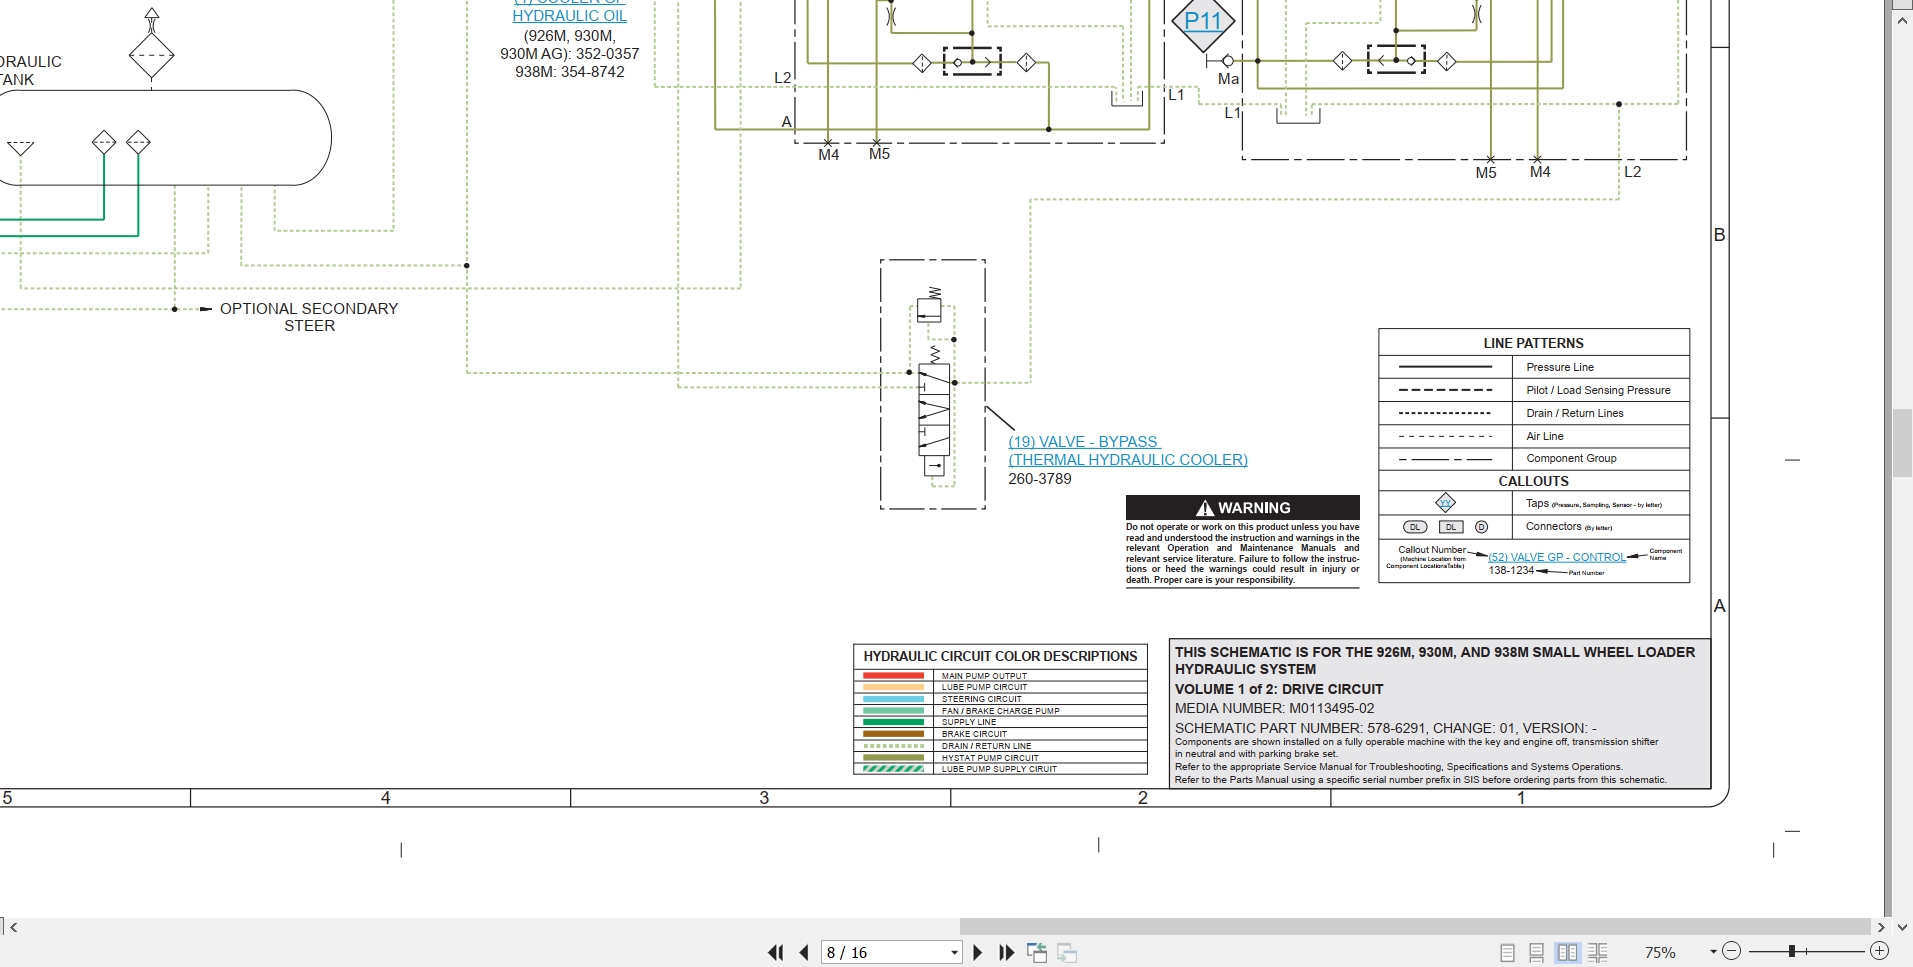Click the HYSTAT PUMP CIRCUIT legend label
The image size is (1913, 967).
(x=990, y=758)
